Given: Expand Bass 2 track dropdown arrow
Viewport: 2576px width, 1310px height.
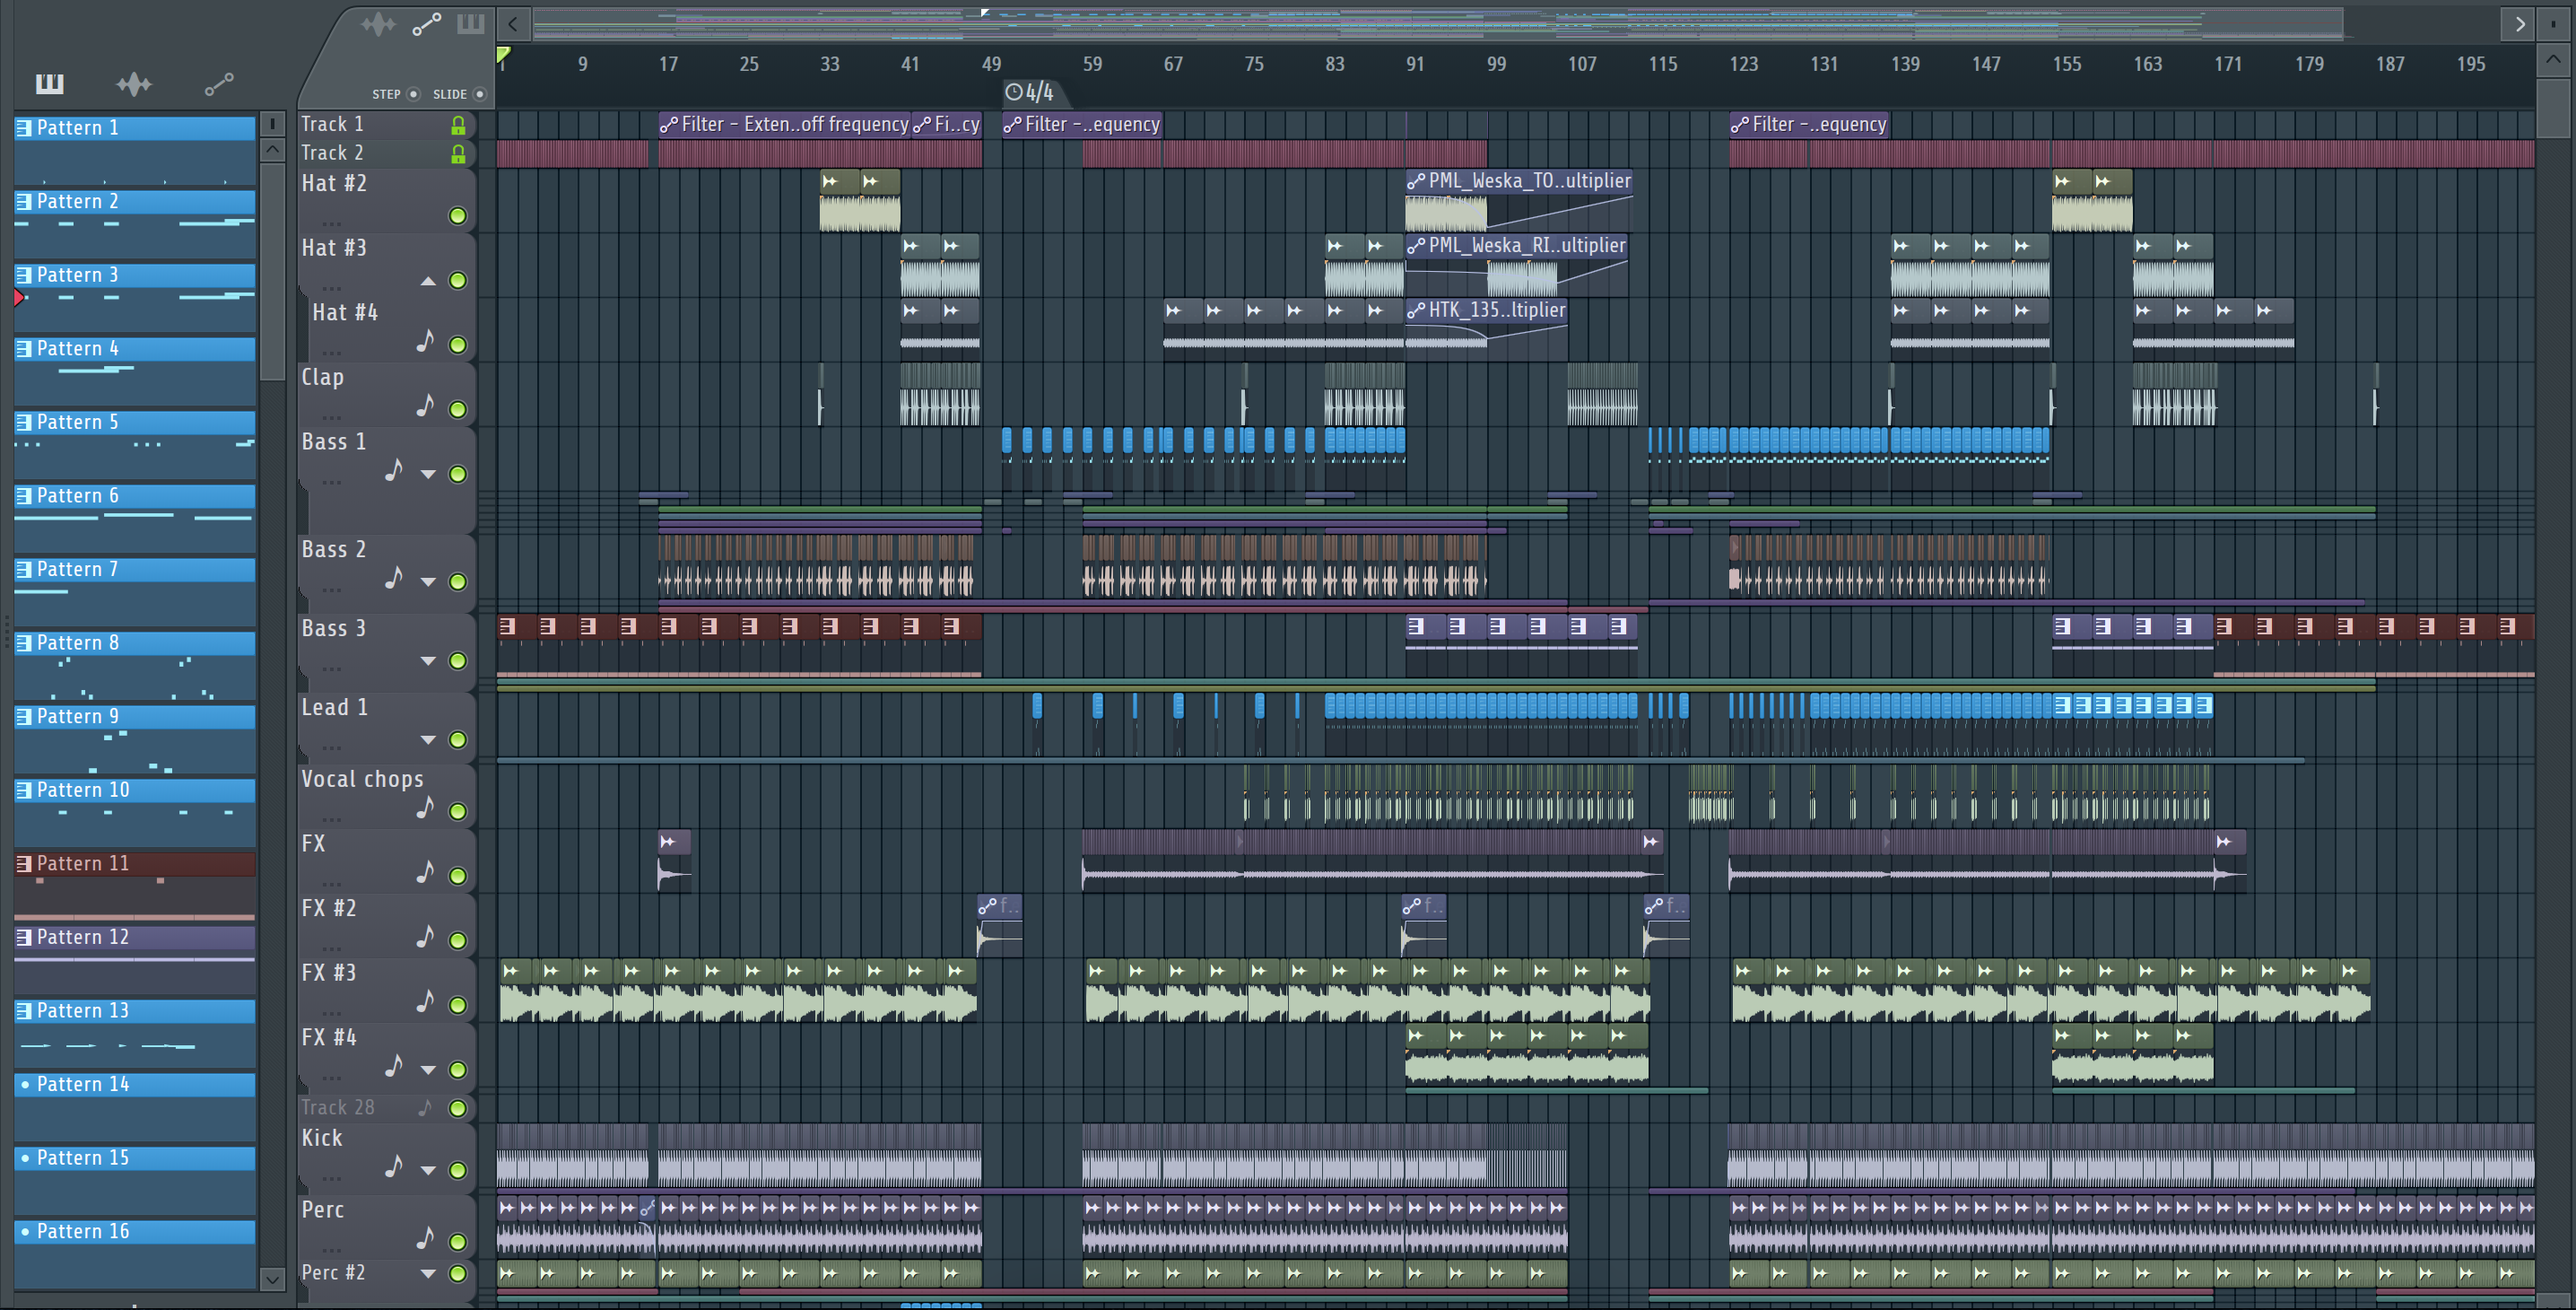Looking at the screenshot, I should 428,582.
